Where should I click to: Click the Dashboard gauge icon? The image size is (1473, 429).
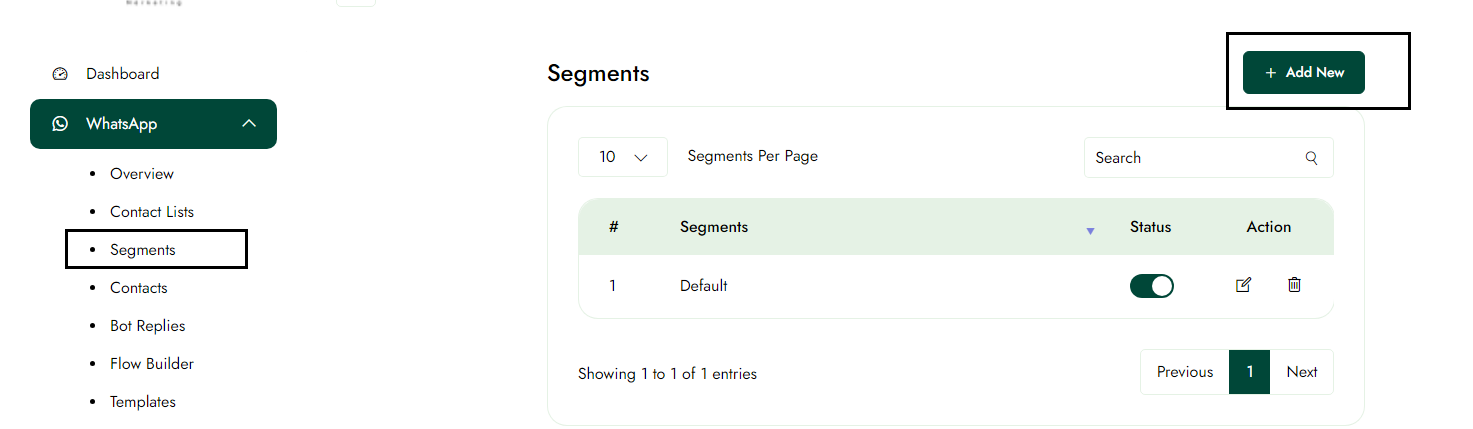click(60, 74)
